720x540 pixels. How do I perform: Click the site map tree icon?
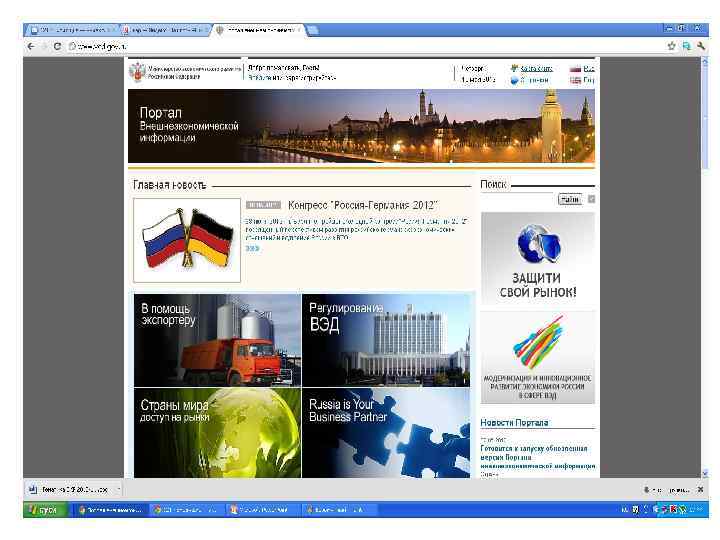[x=514, y=68]
